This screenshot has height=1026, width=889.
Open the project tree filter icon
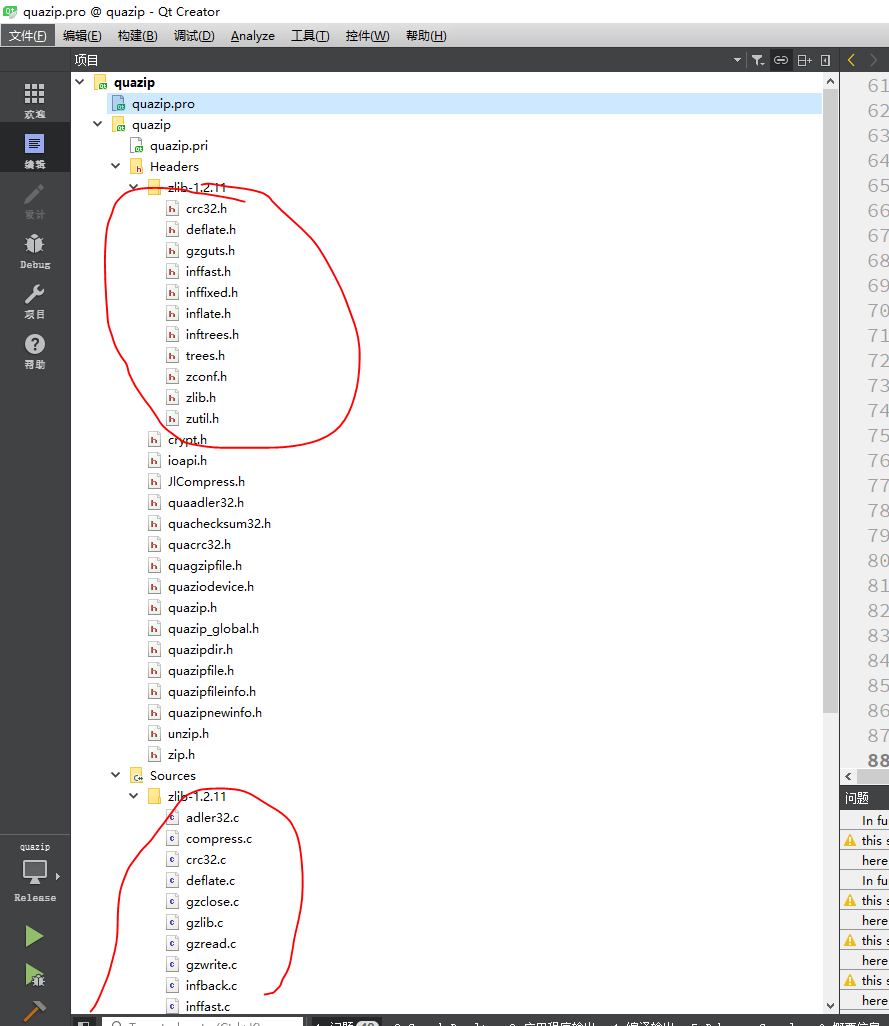pos(758,60)
